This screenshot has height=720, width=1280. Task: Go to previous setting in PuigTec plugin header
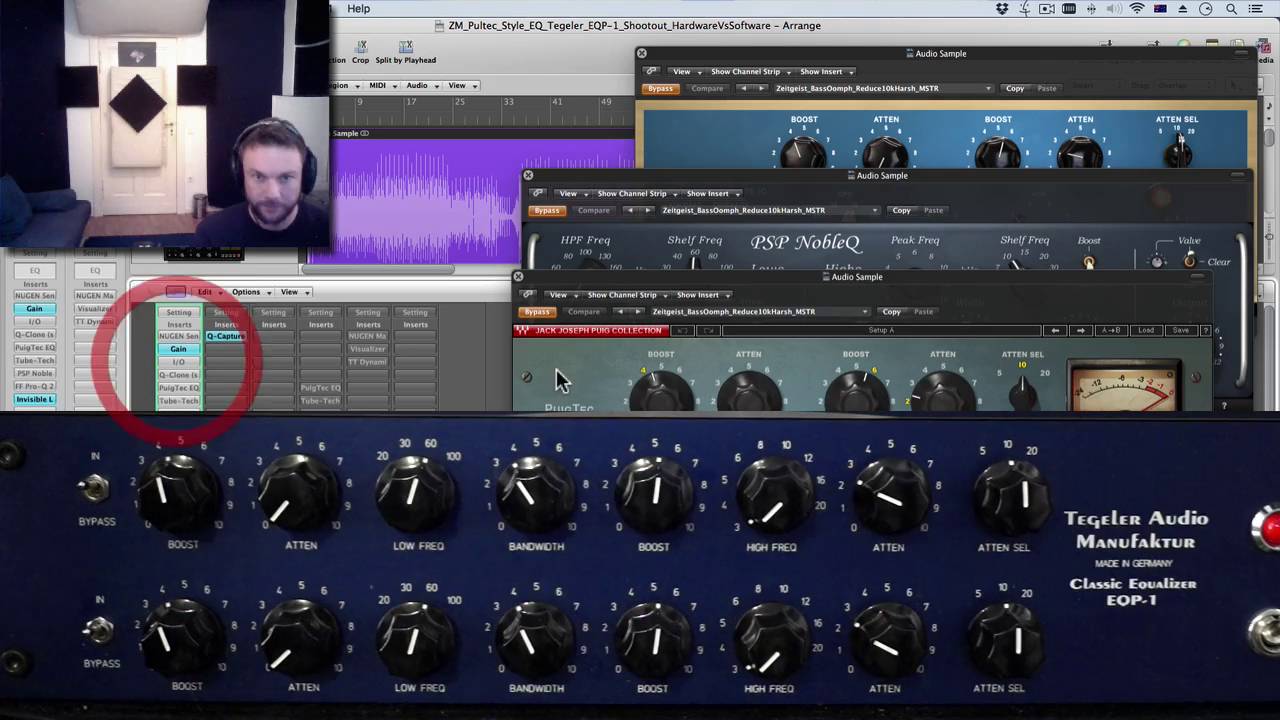pyautogui.click(x=619, y=311)
